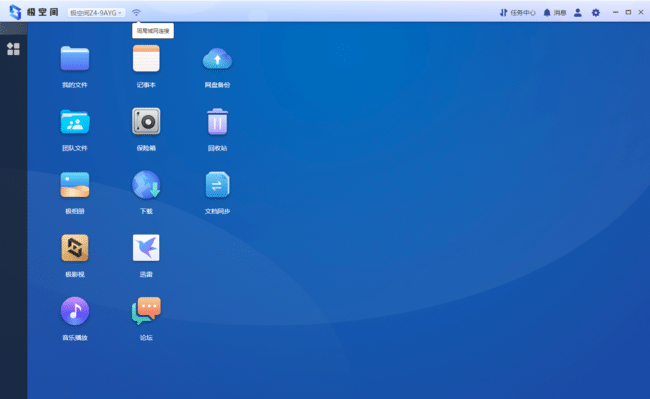Launch the 音乐播放 music player
The height and width of the screenshot is (399, 650).
coord(75,311)
